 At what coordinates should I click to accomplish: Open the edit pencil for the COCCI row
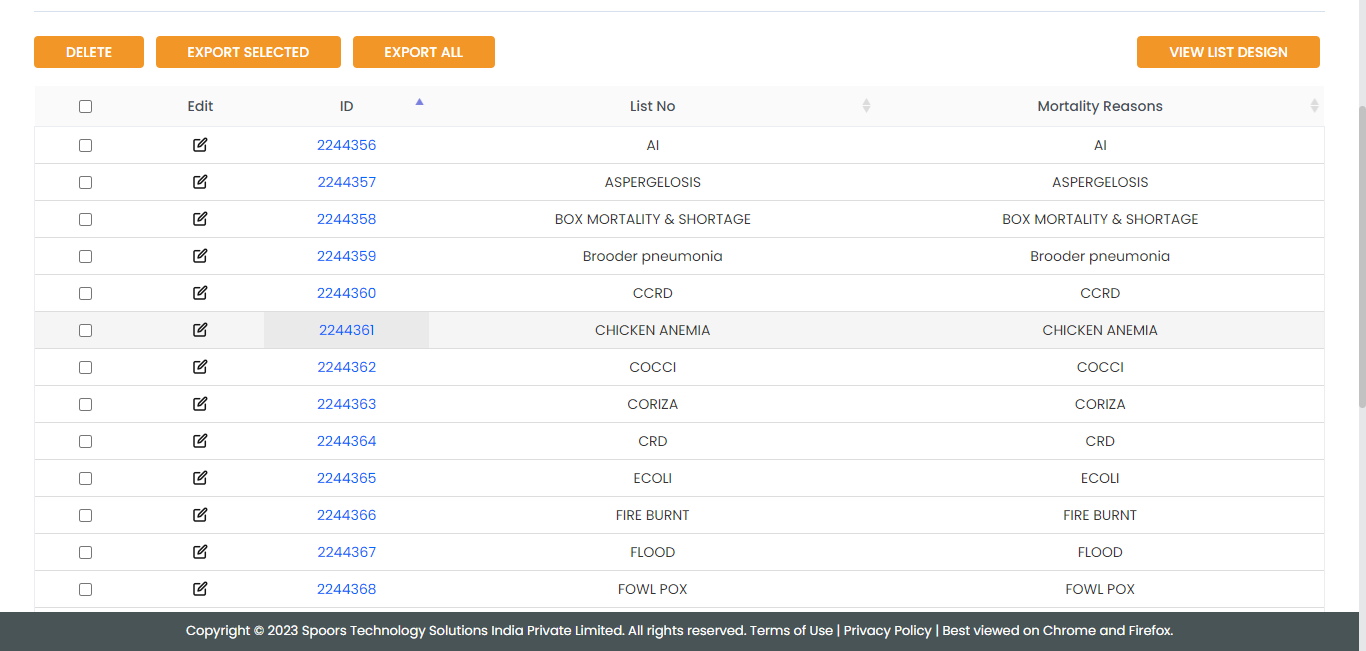point(200,367)
